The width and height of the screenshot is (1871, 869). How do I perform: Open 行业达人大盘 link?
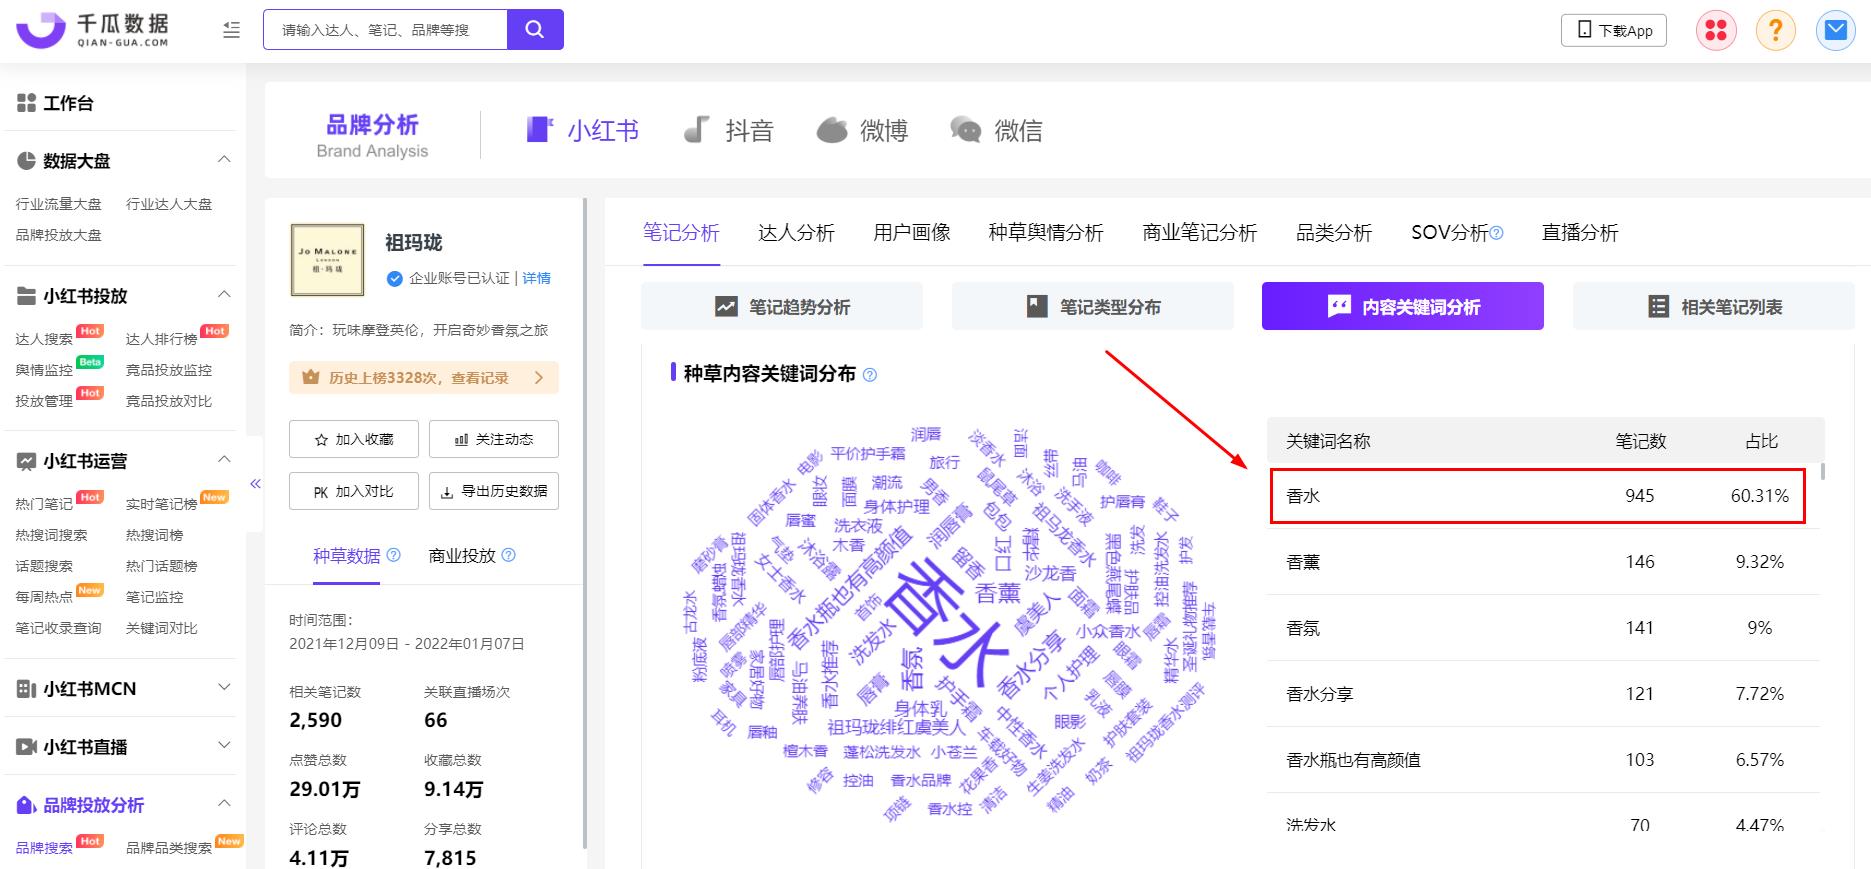click(x=169, y=204)
